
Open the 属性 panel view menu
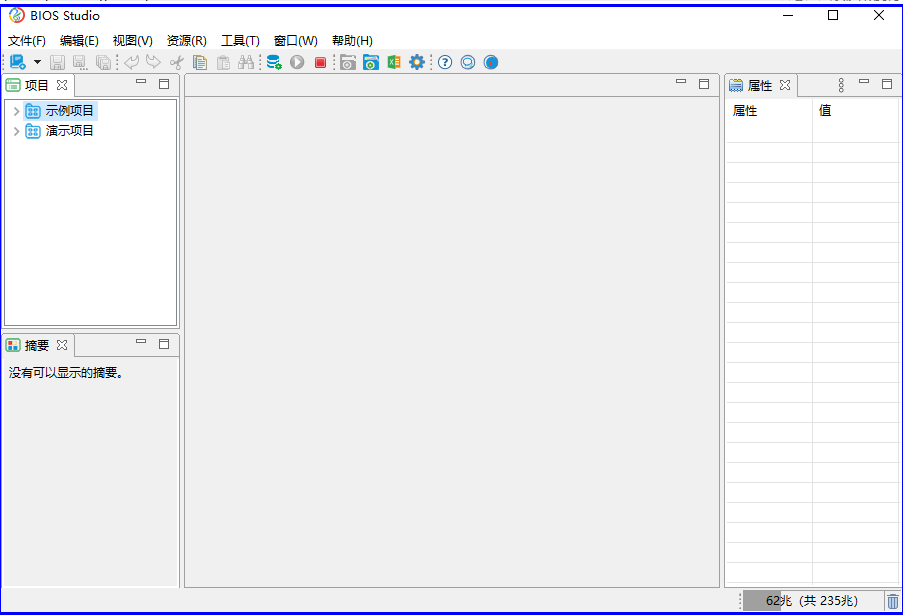841,85
